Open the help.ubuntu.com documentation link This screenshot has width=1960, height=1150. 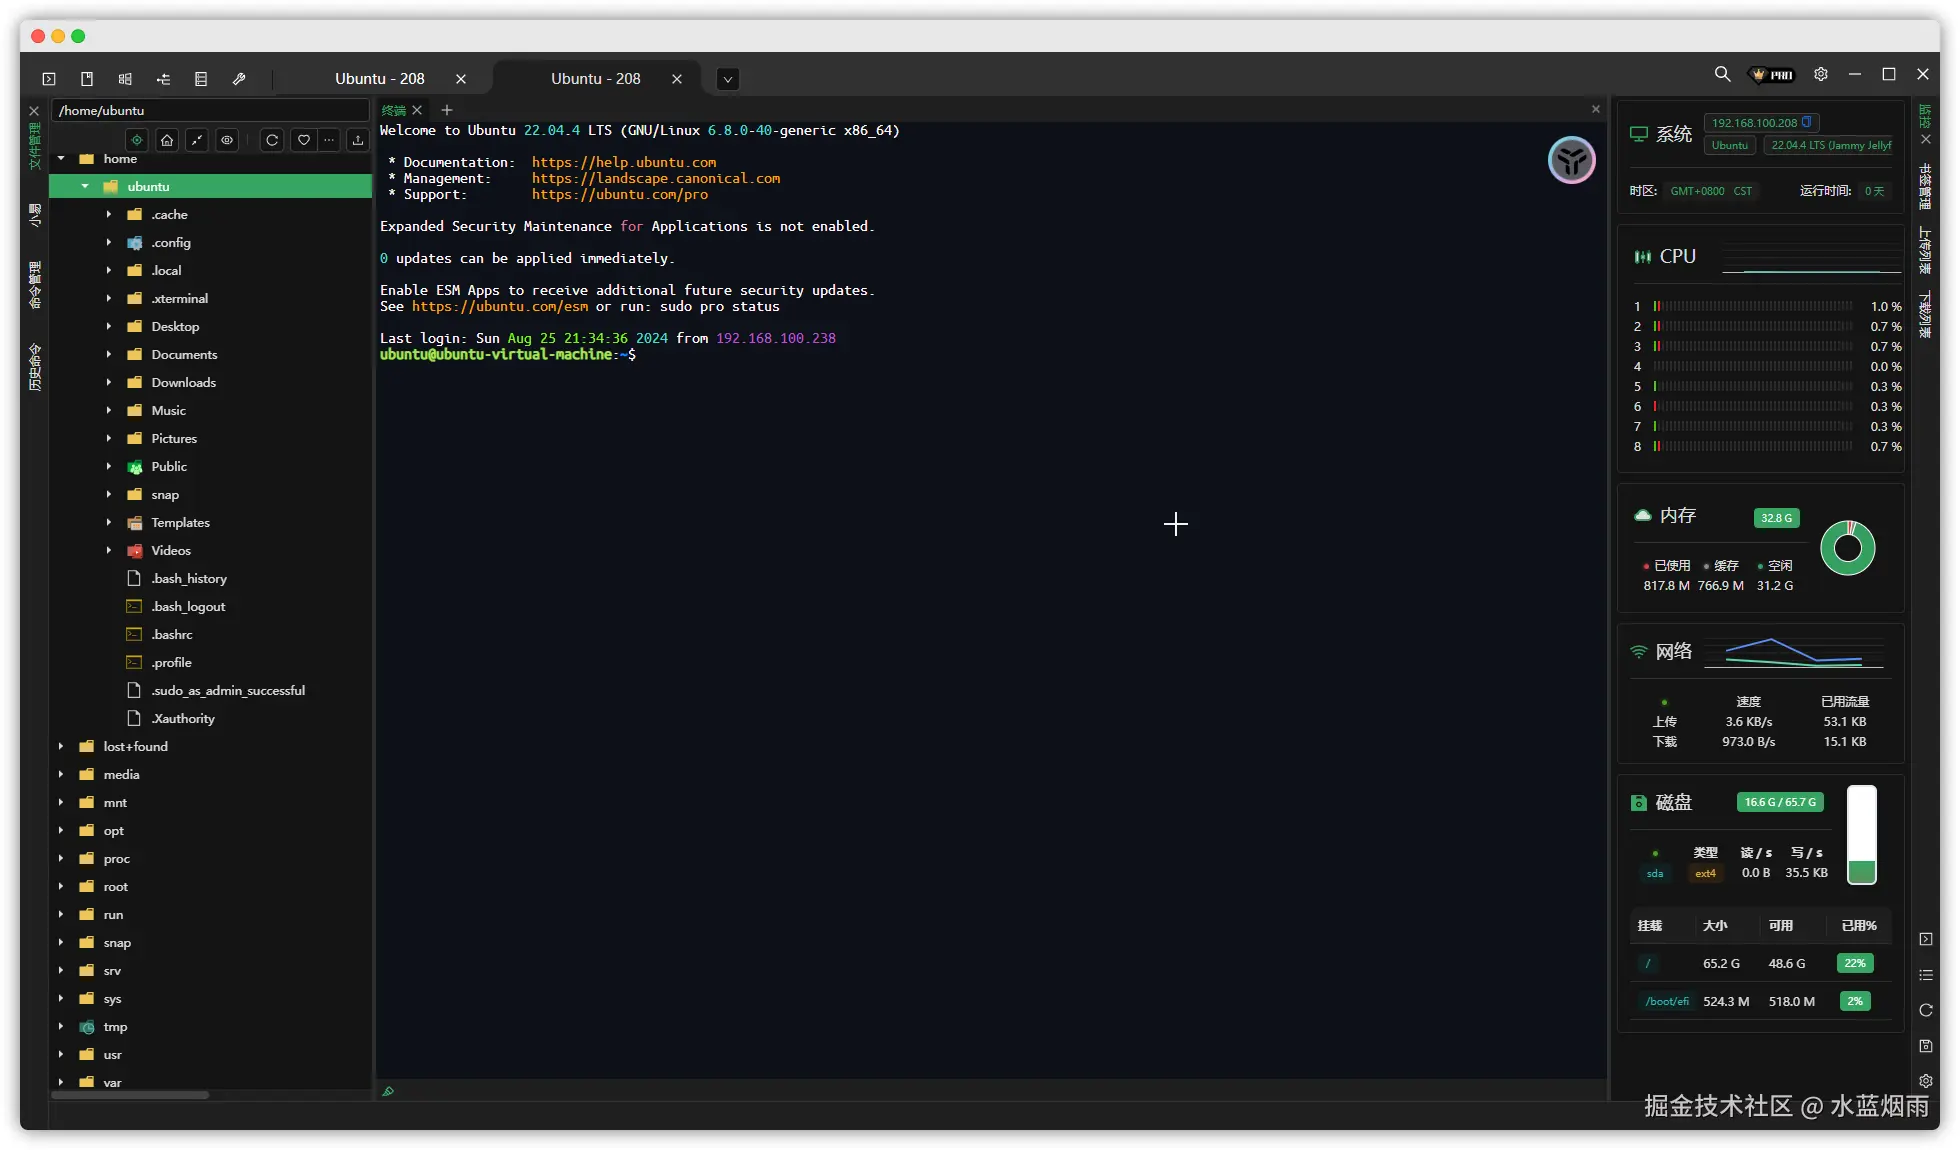tap(623, 162)
